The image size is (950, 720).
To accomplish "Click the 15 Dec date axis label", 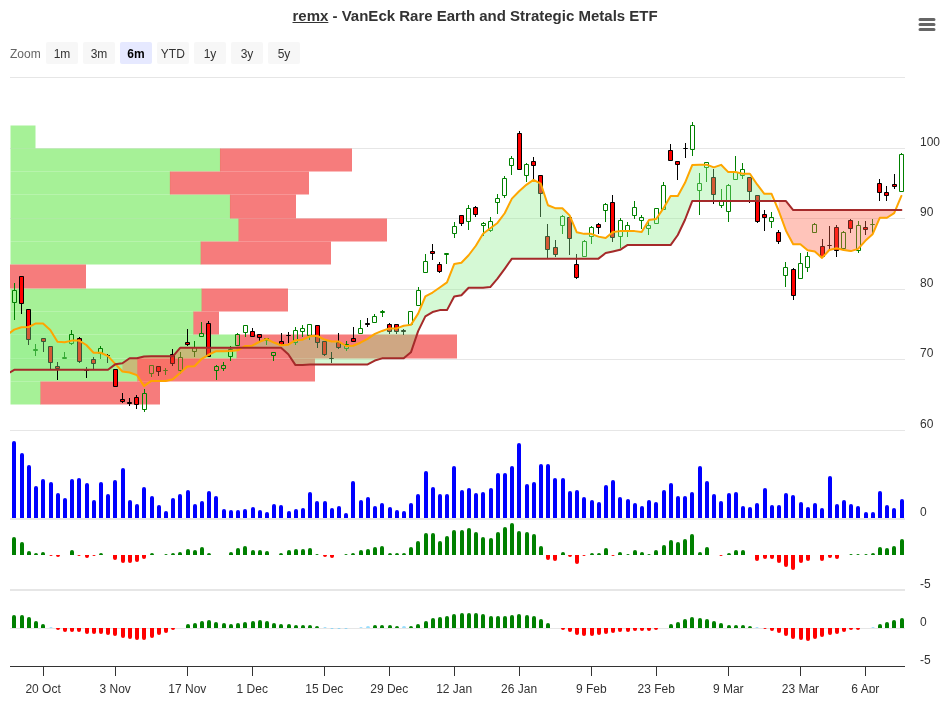I will tap(324, 688).
